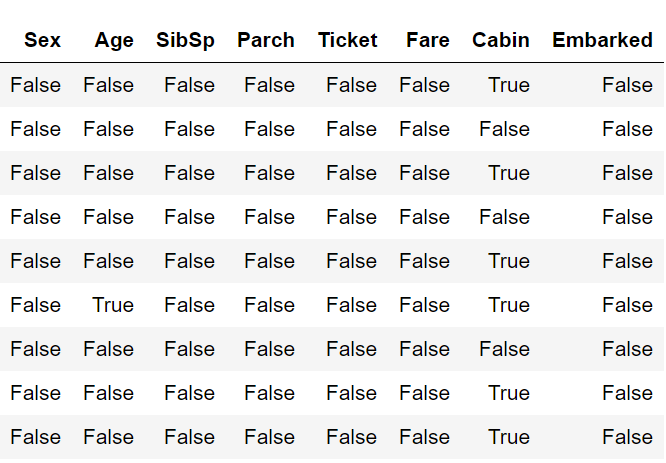Select the last row's Parch False cell
Viewport: 666px width, 463px height.
pos(269,437)
